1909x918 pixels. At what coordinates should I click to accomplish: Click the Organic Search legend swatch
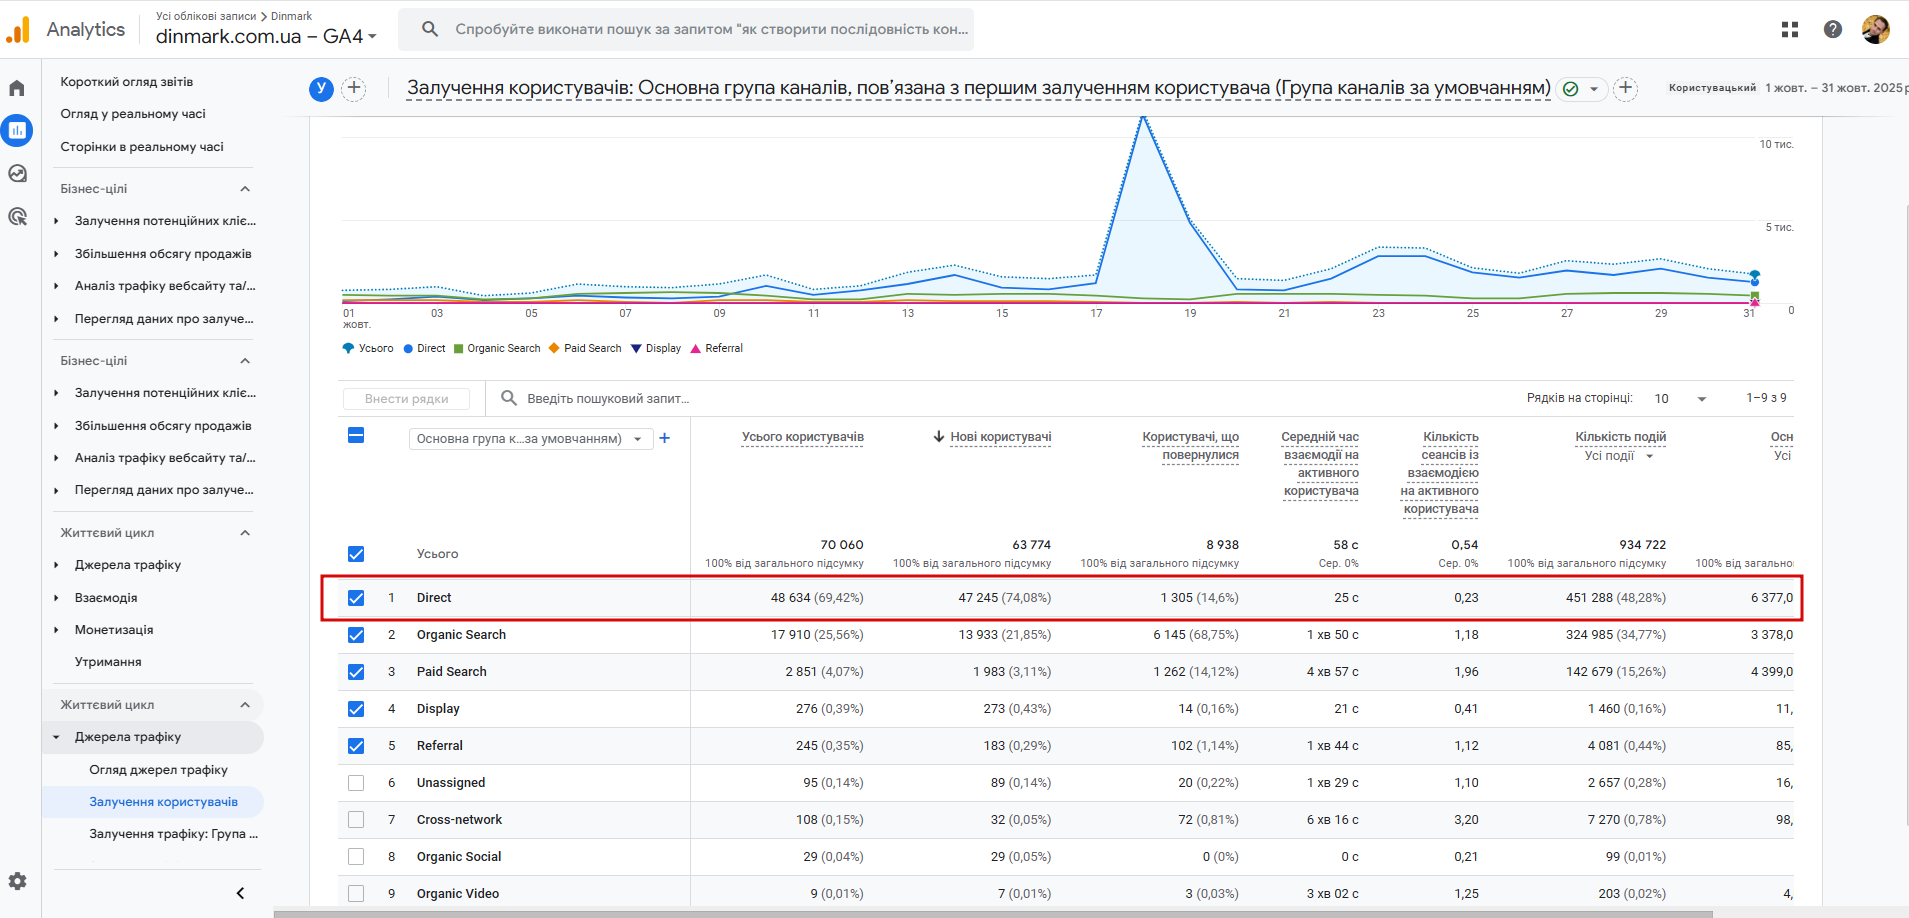pos(459,349)
